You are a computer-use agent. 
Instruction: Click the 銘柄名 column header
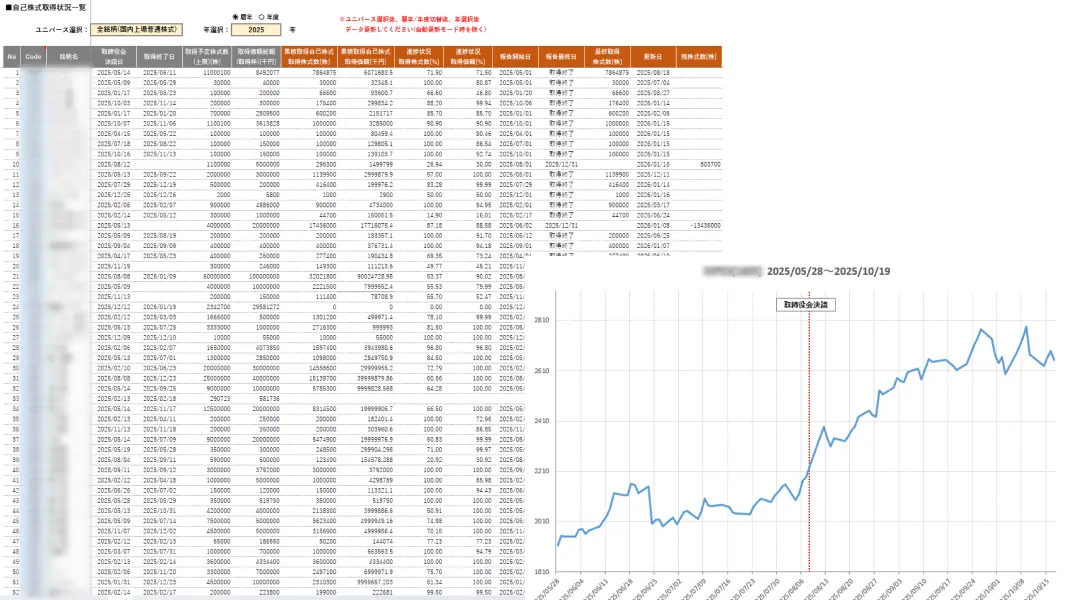[x=68, y=57]
